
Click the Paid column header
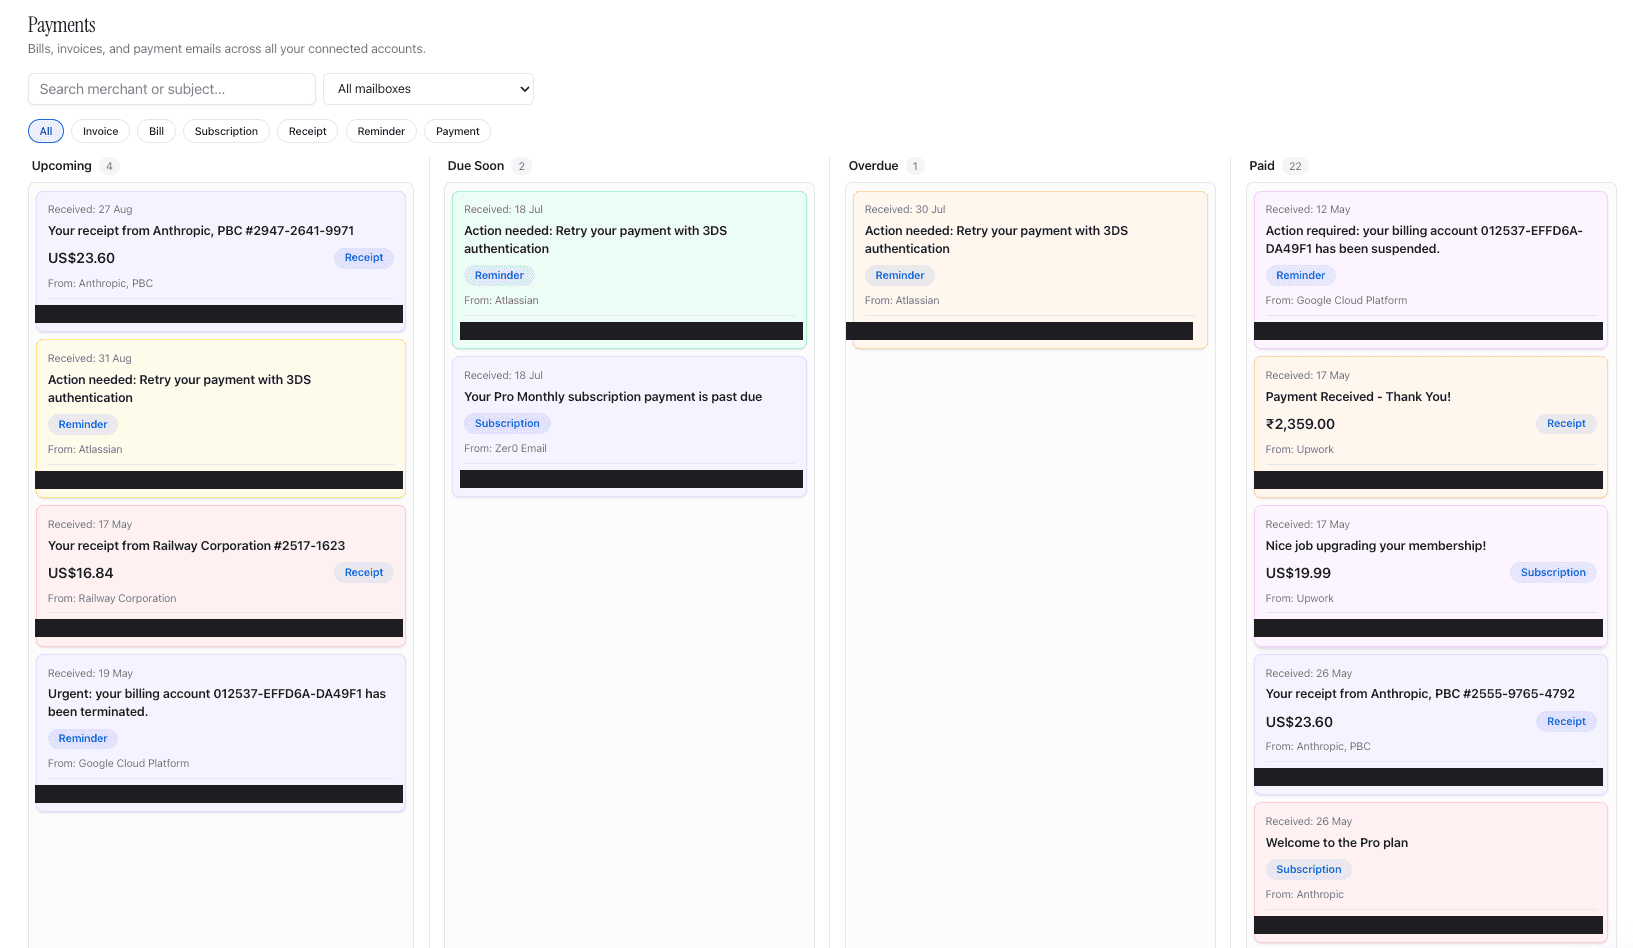(x=1262, y=166)
